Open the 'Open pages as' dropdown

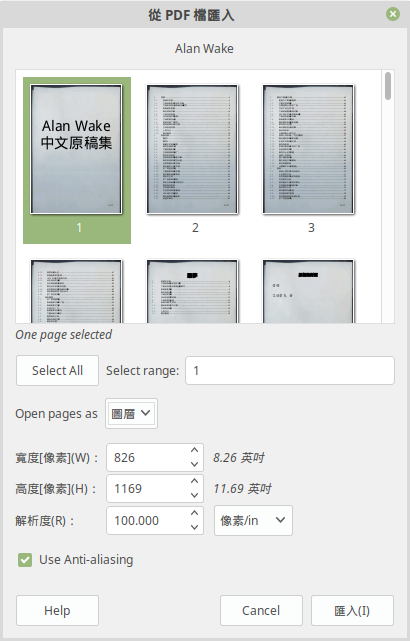click(x=131, y=413)
